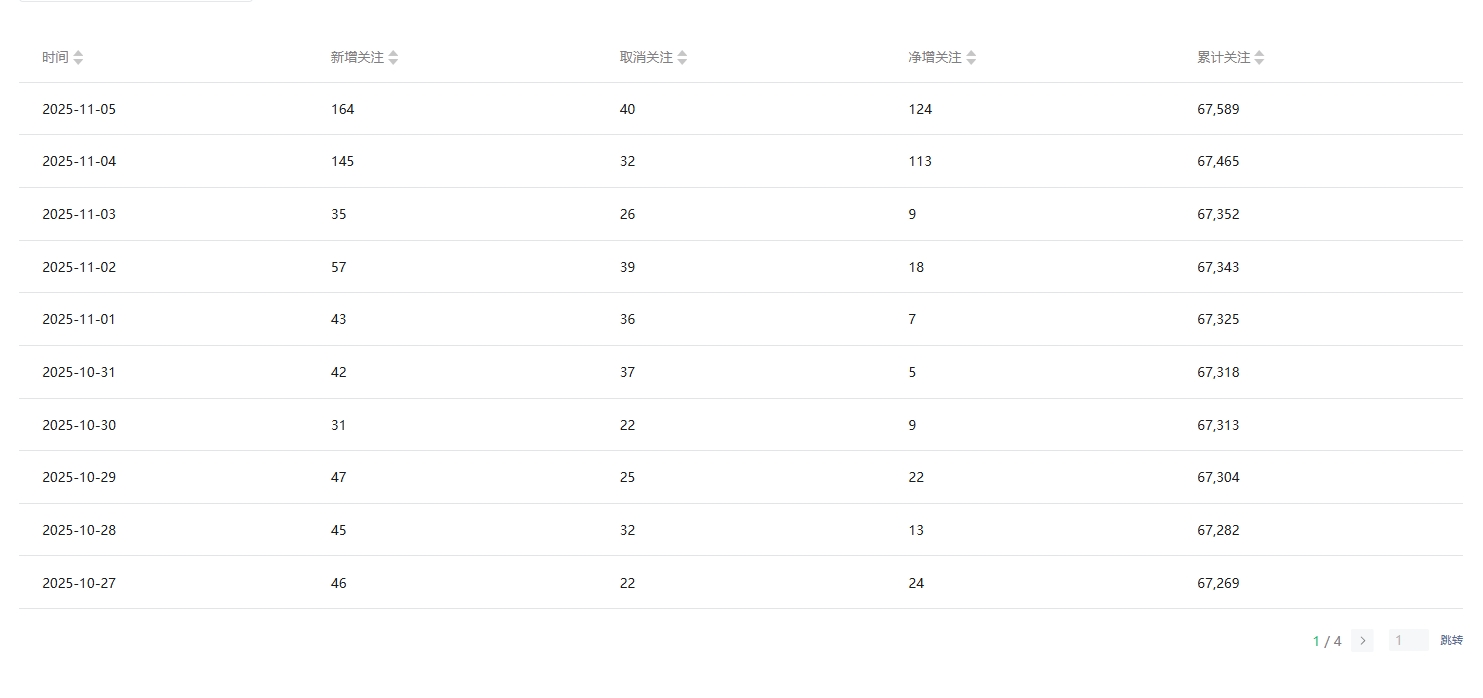This screenshot has width=1483, height=698.
Task: Click net increase value 113
Action: click(x=920, y=161)
